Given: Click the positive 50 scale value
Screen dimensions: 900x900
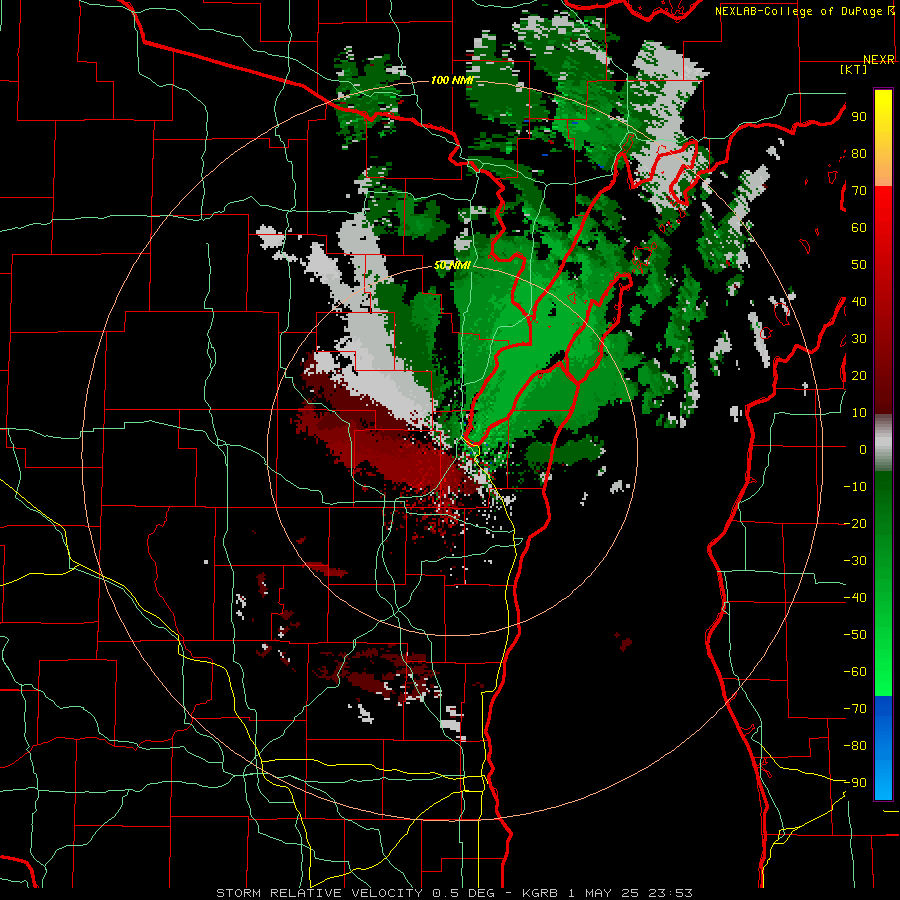Looking at the screenshot, I should coord(859,265).
